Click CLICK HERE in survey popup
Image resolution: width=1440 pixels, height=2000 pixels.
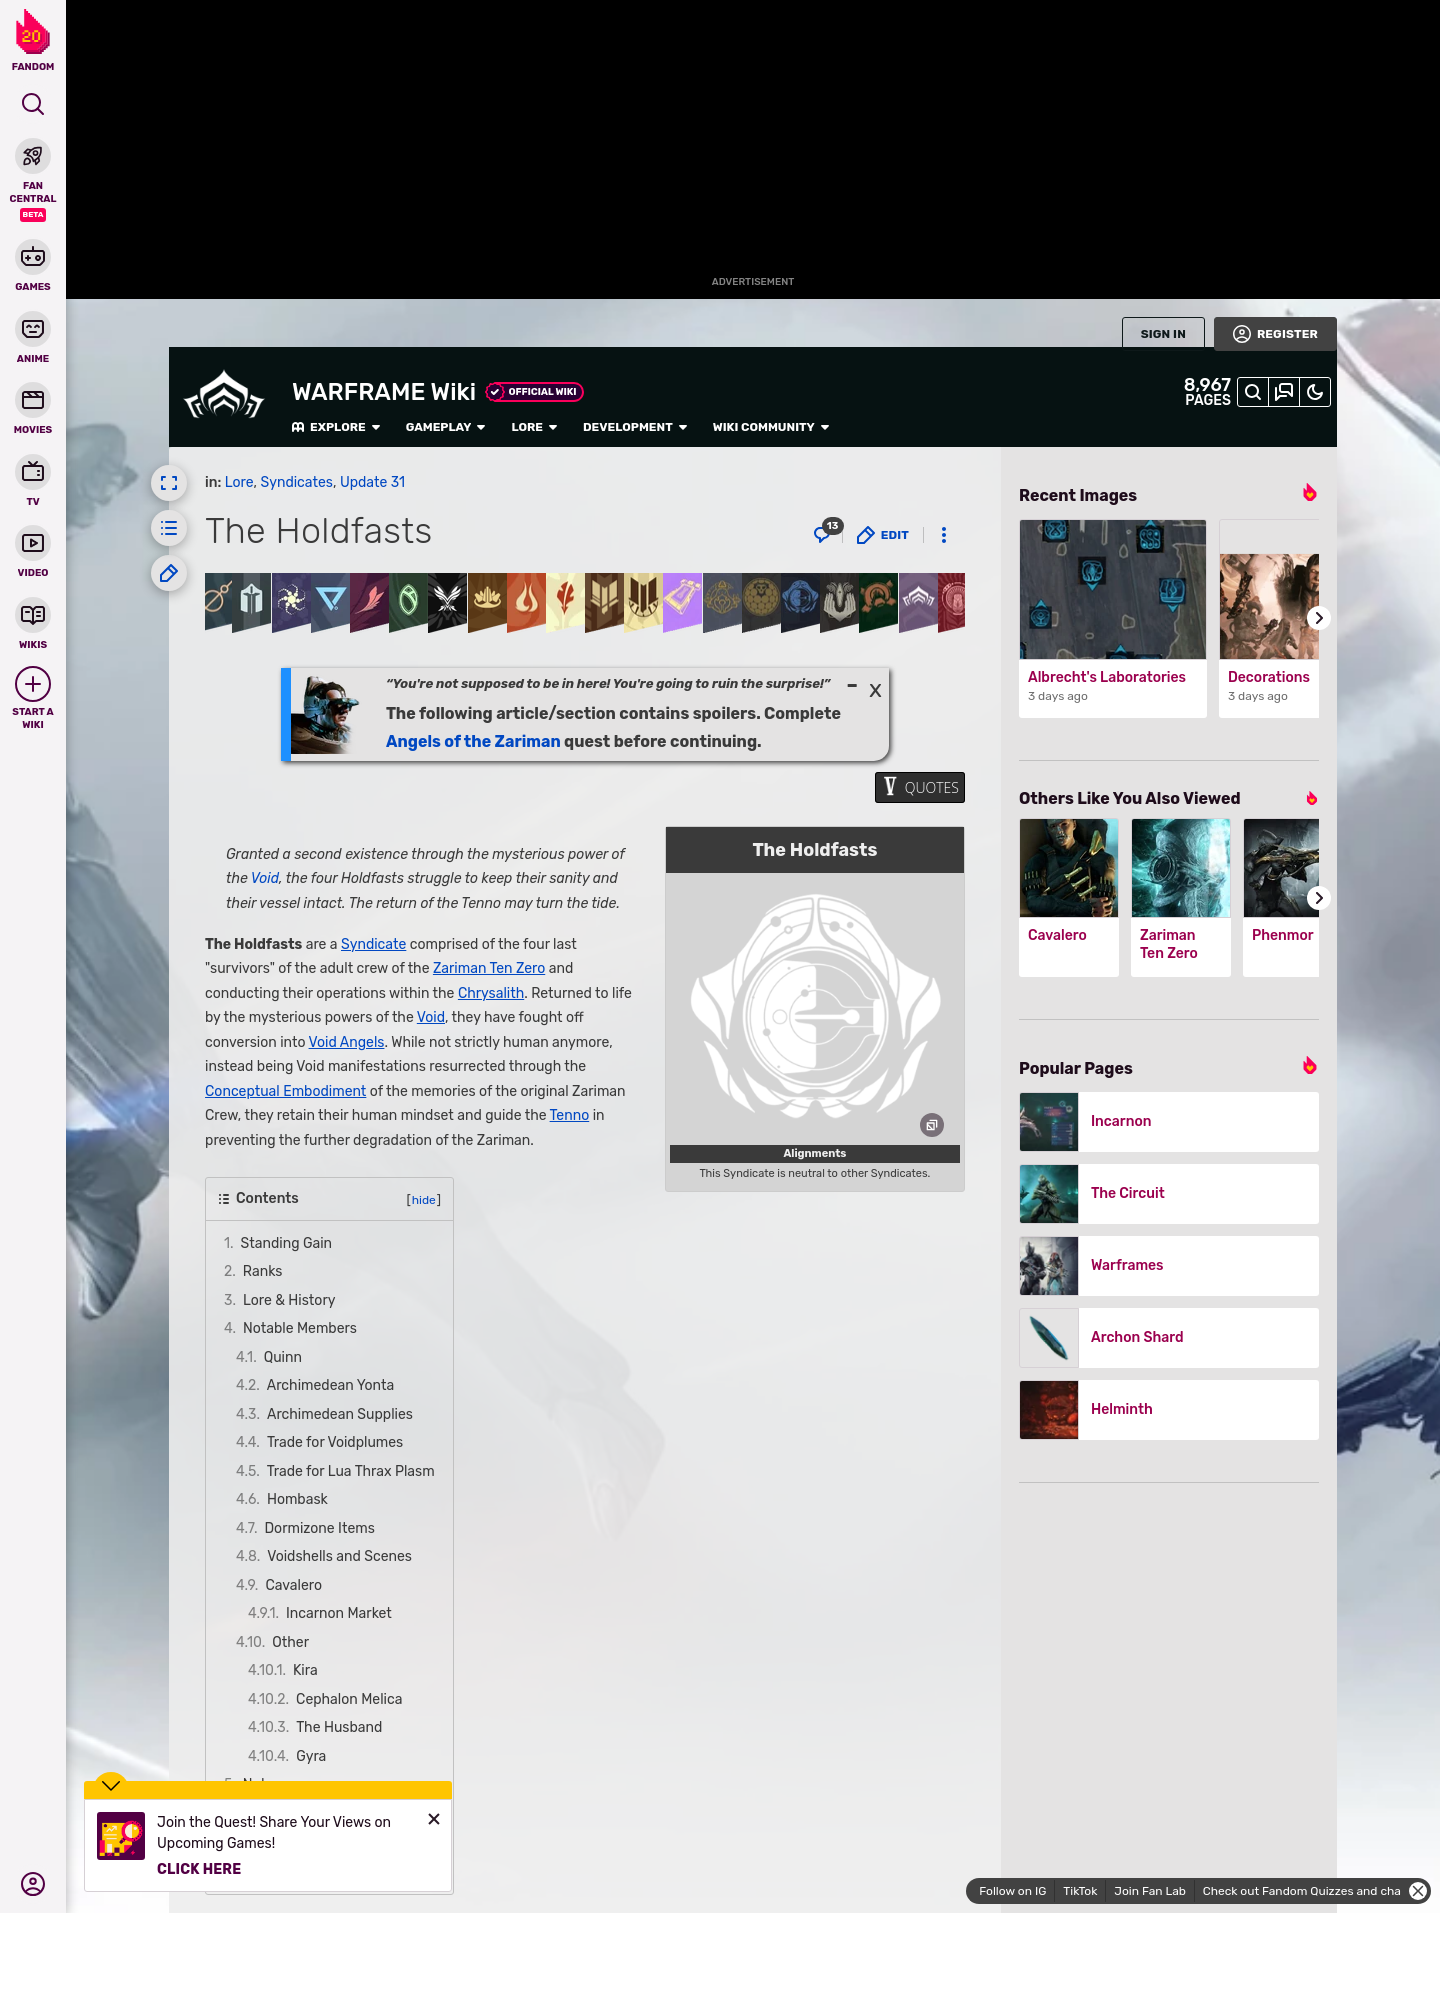click(199, 1869)
